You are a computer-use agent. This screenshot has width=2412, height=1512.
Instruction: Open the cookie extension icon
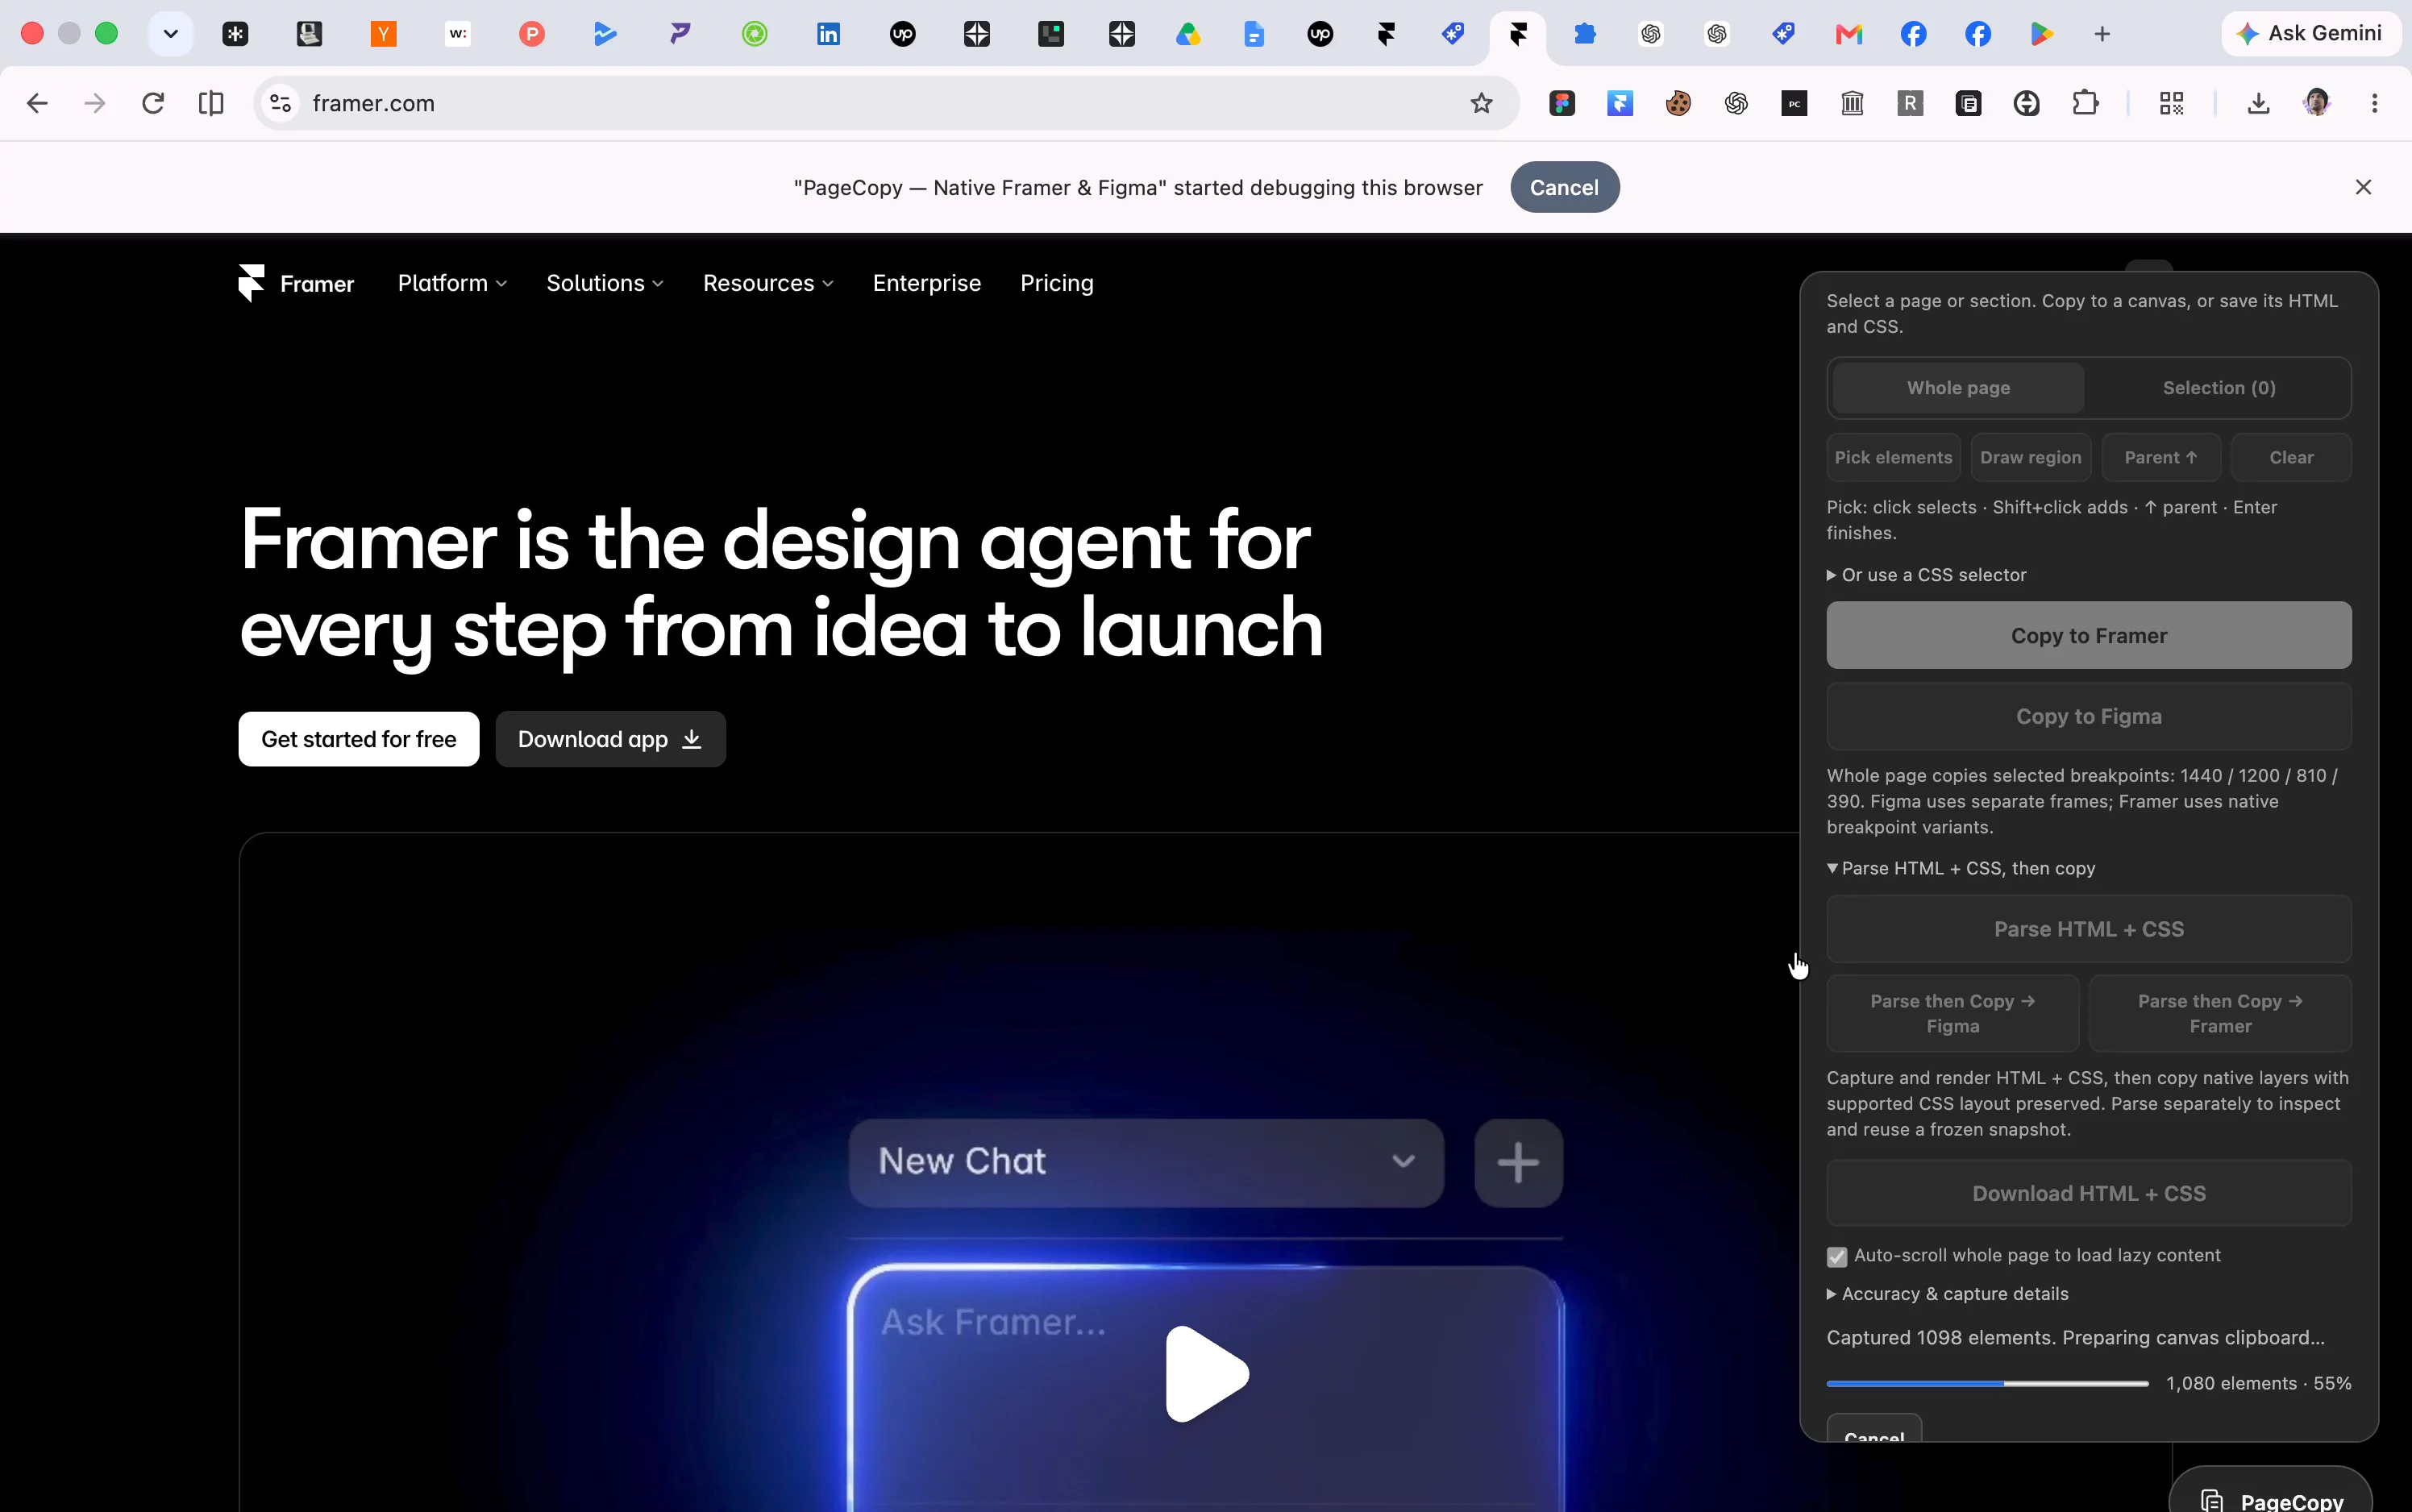click(1678, 103)
